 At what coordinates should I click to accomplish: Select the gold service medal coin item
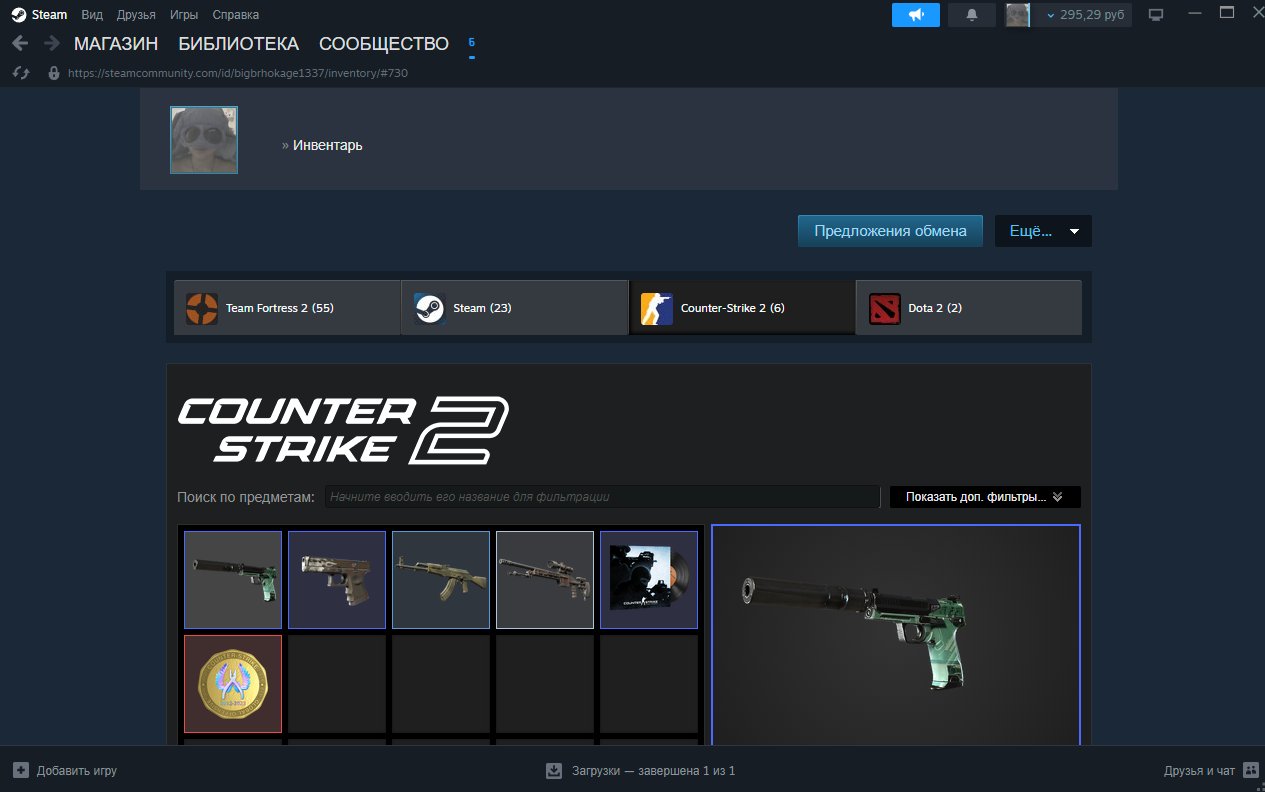click(x=233, y=684)
